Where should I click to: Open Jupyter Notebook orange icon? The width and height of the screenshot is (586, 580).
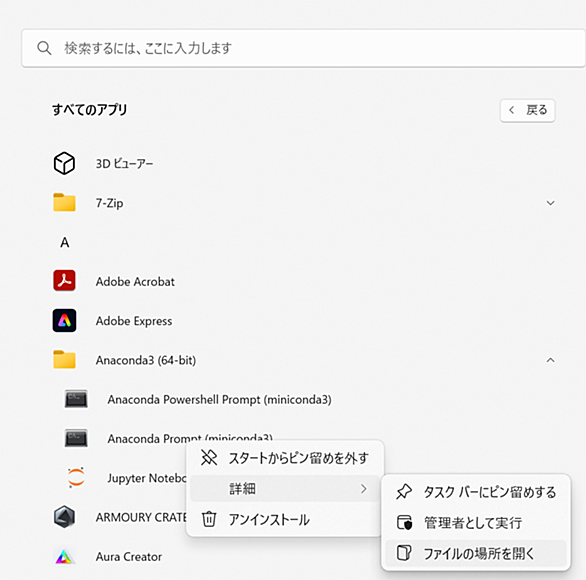76,477
